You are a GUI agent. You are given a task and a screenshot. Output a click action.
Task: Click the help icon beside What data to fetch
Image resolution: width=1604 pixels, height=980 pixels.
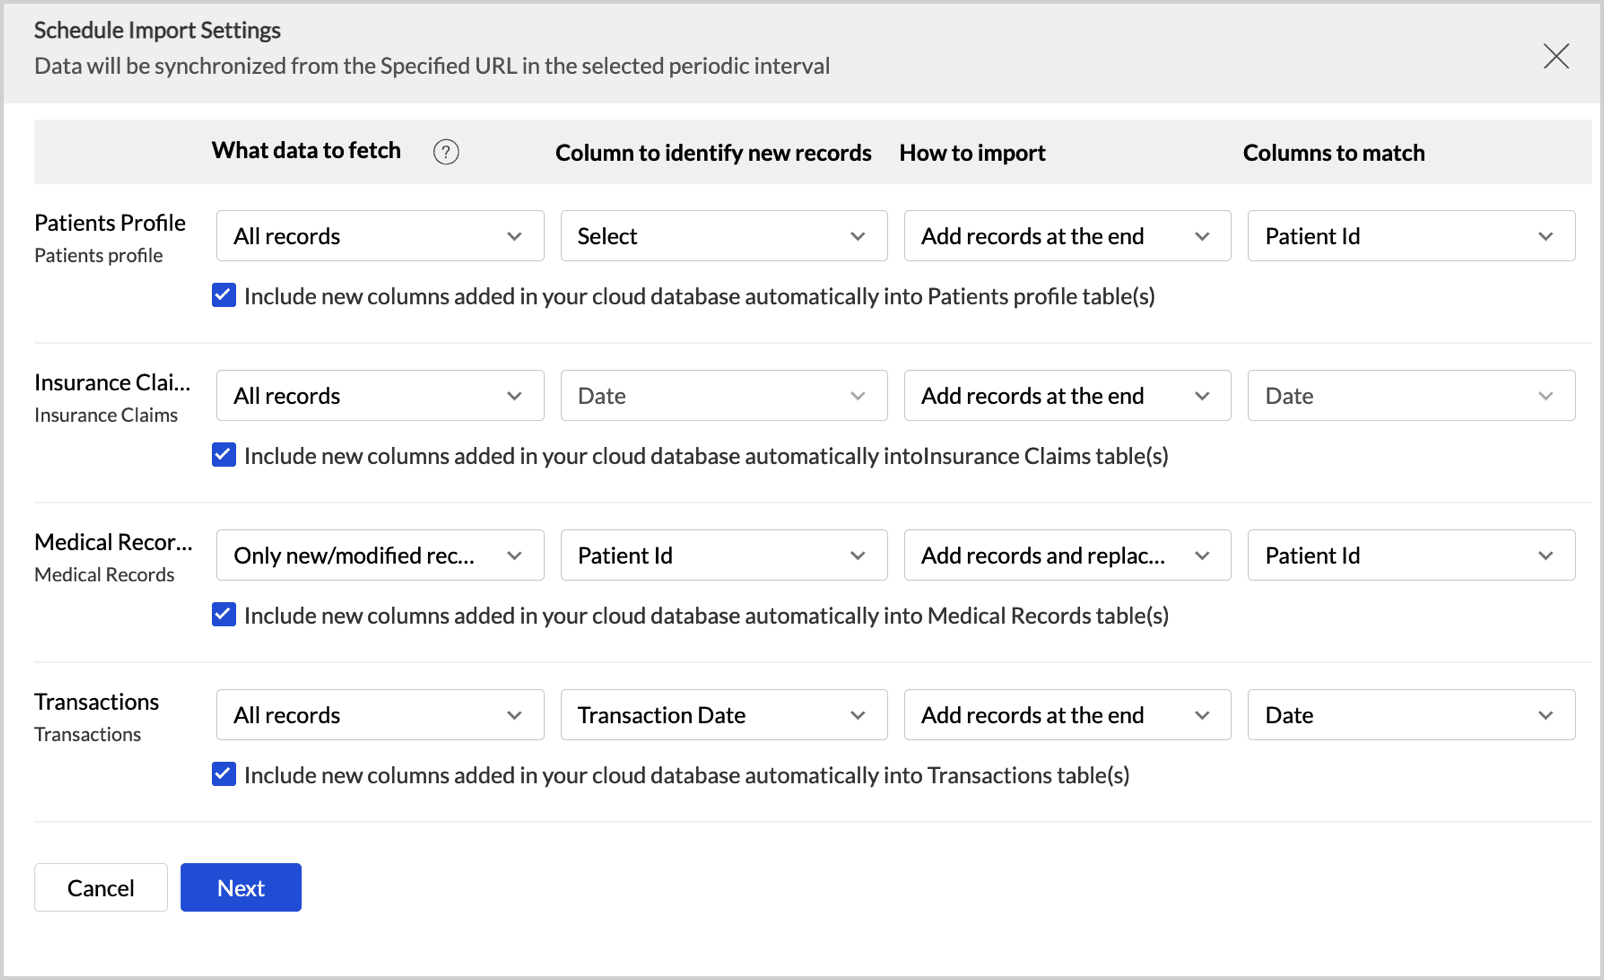pos(446,152)
